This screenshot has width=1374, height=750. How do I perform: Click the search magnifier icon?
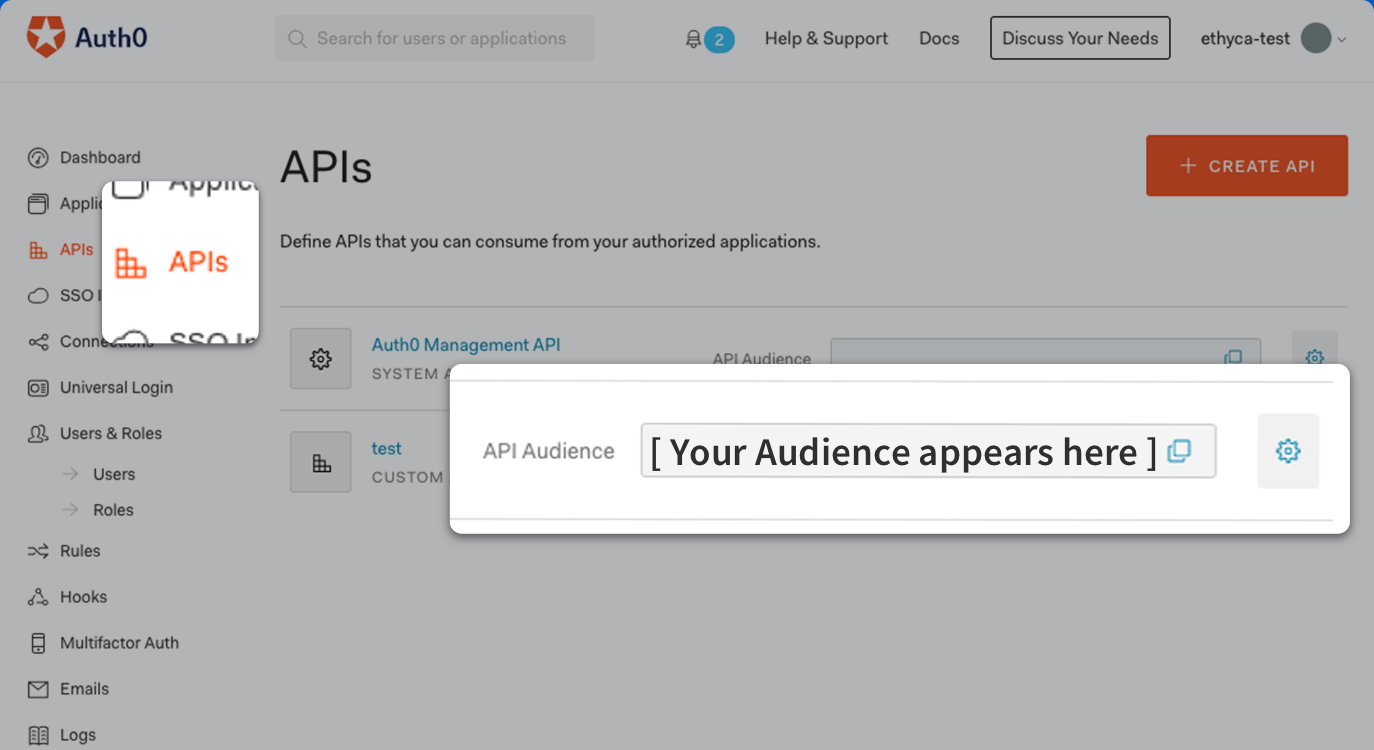[297, 39]
